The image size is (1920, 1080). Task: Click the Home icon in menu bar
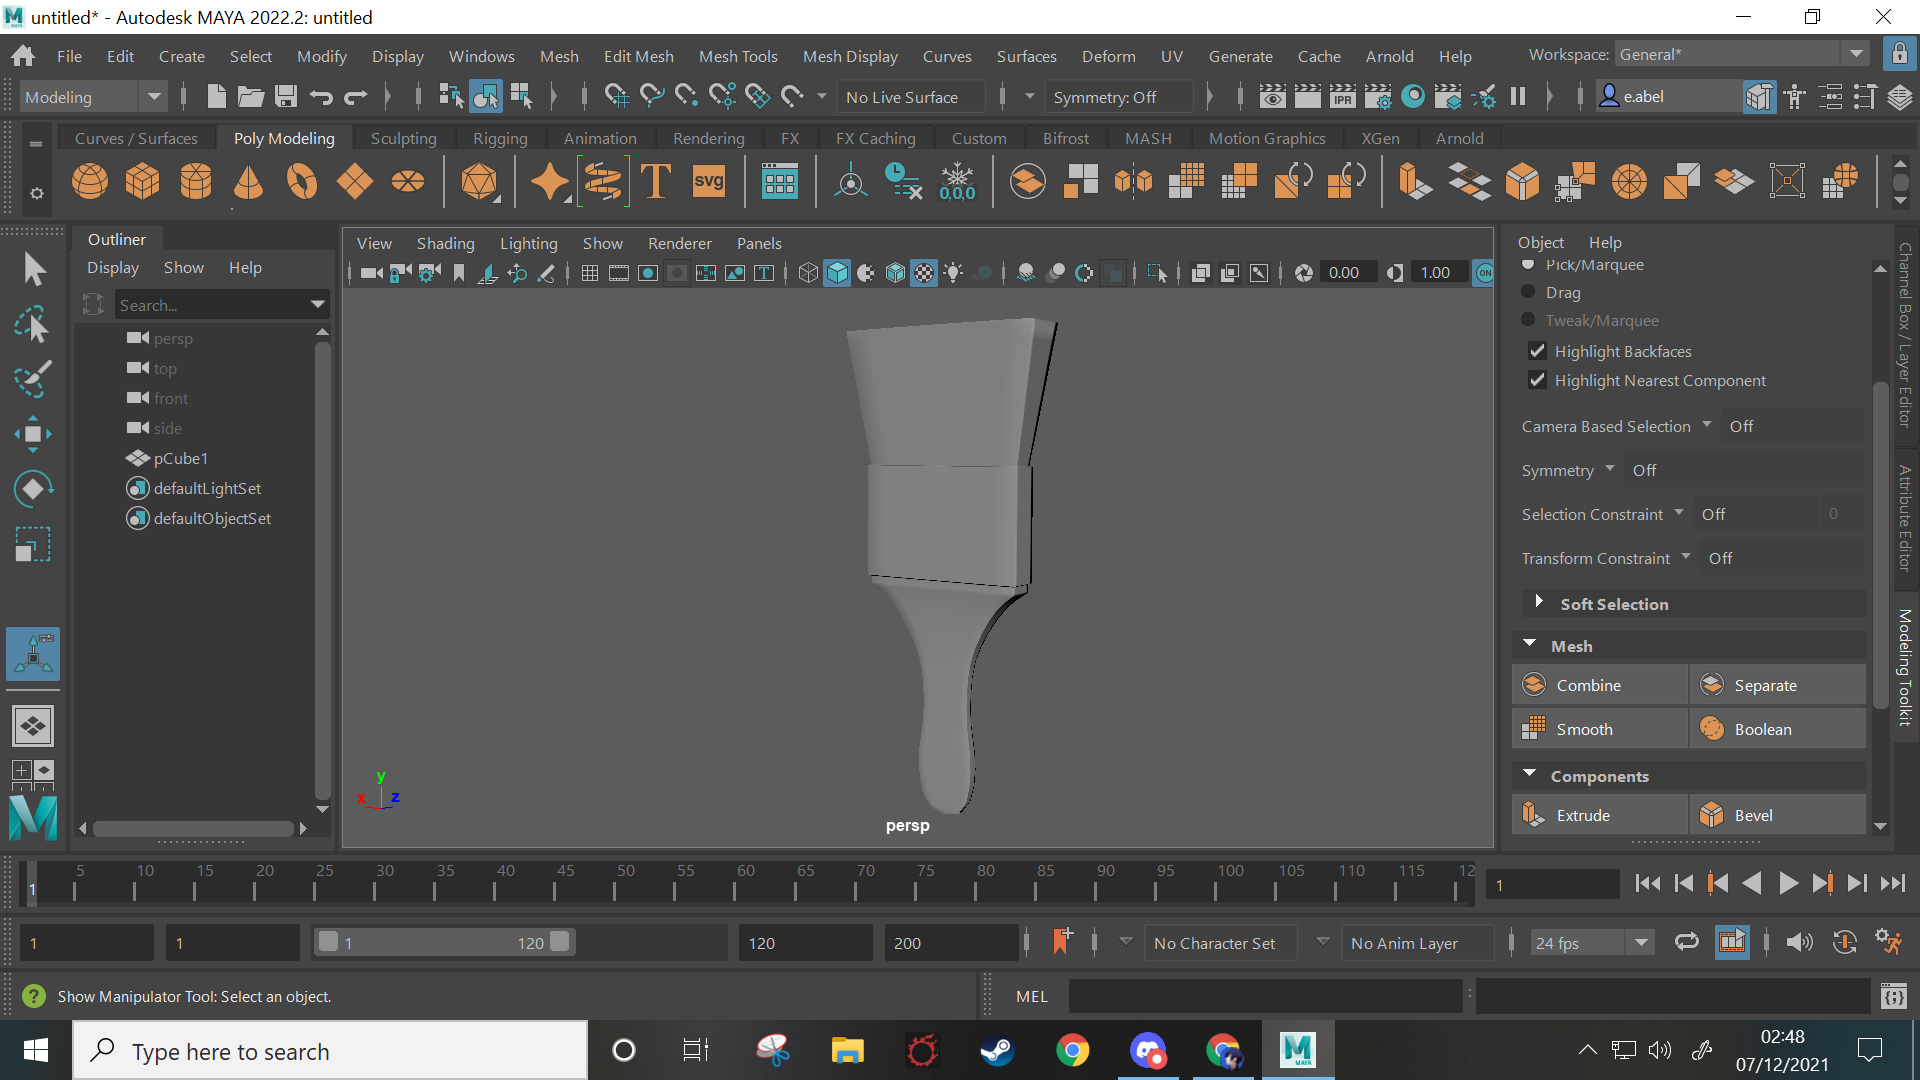pyautogui.click(x=23, y=56)
